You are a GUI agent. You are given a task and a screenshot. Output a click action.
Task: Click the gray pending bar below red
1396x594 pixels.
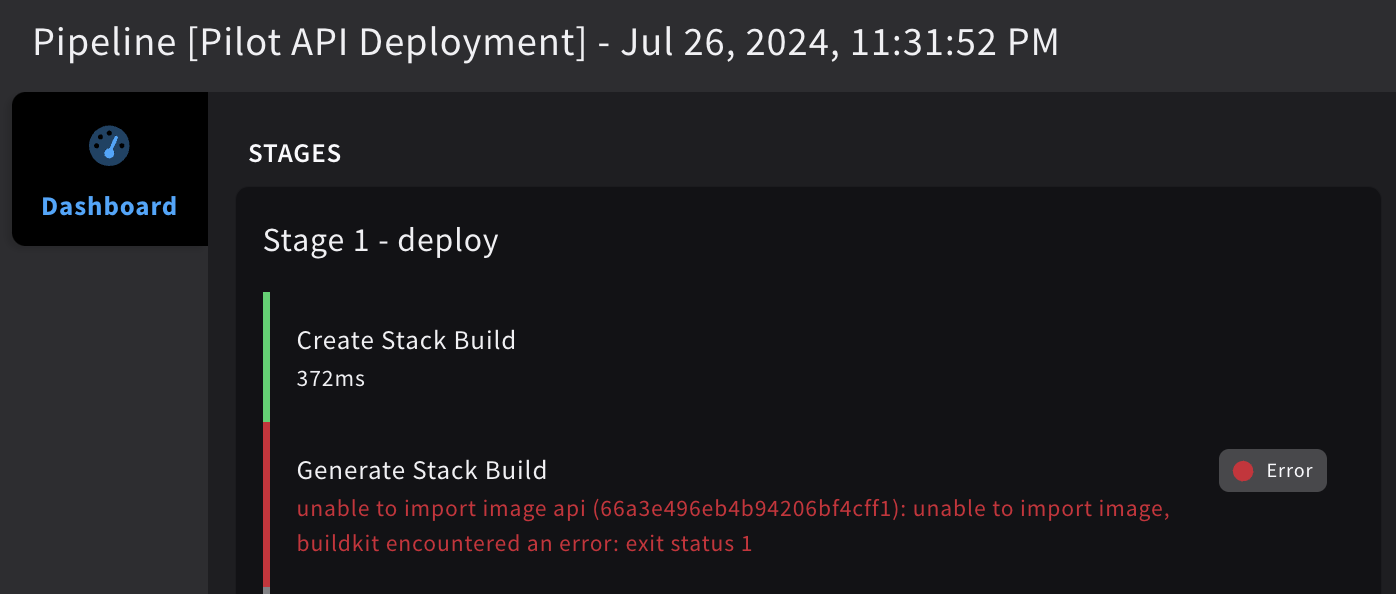pos(267,590)
